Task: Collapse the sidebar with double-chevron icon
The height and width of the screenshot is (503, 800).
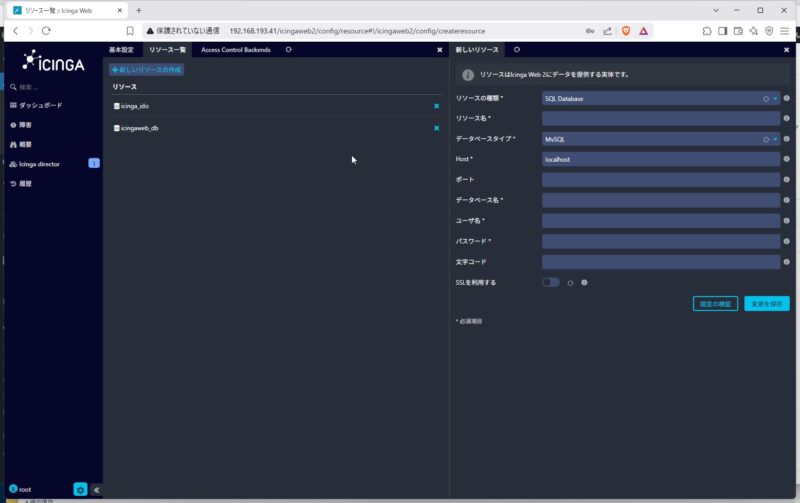Action: [96, 490]
